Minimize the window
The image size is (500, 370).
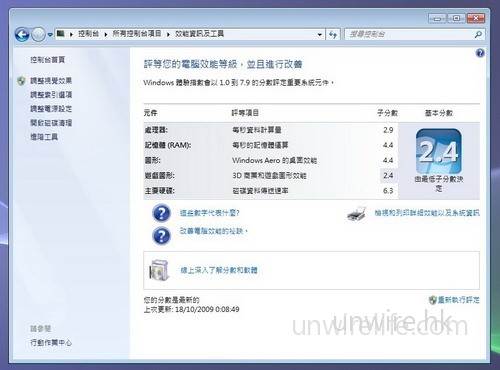point(437,18)
